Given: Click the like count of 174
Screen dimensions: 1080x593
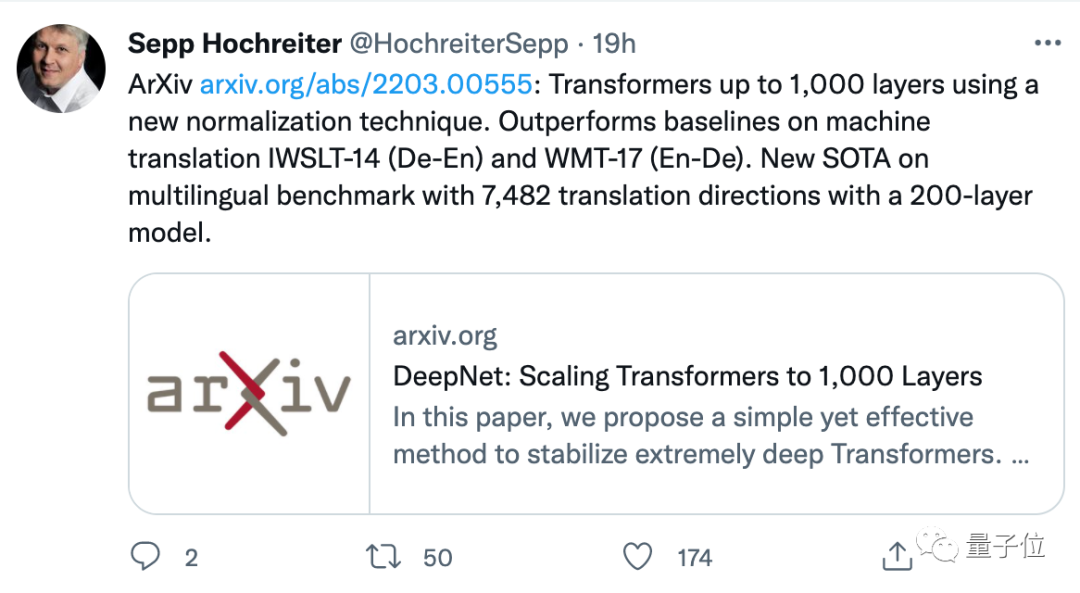Looking at the screenshot, I should pos(694,557).
